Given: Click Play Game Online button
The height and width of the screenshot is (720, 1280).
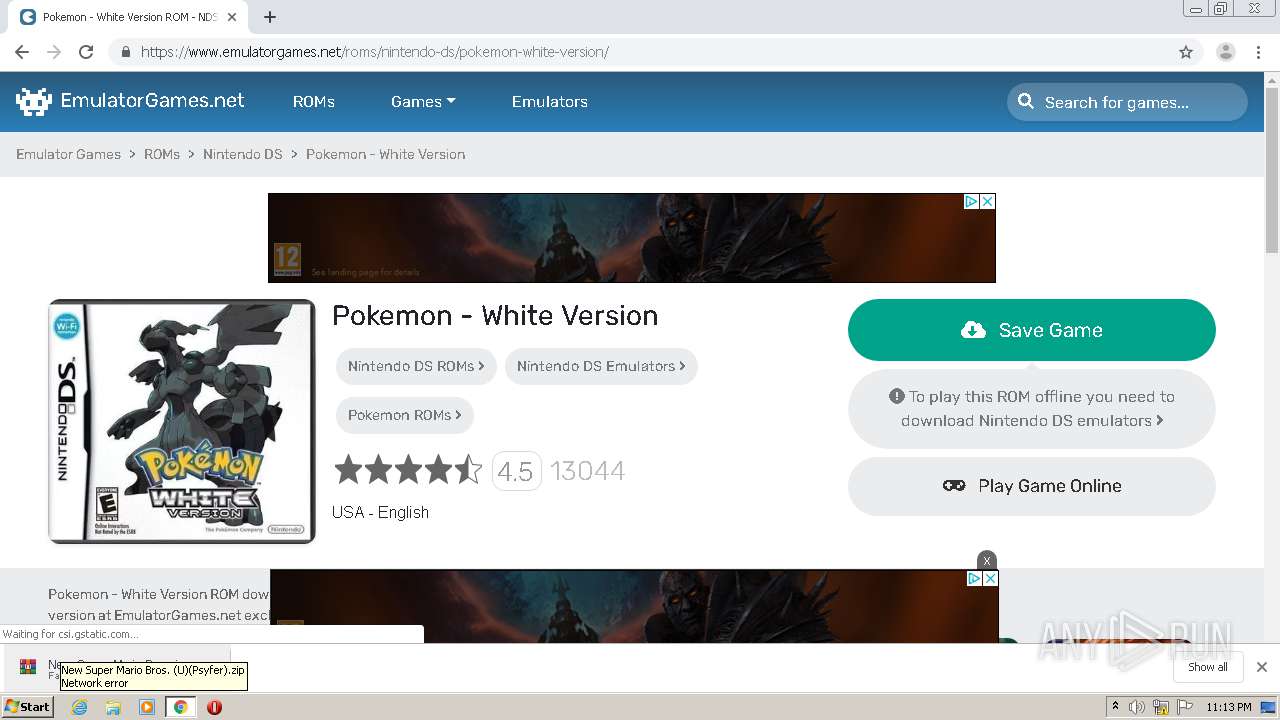Looking at the screenshot, I should [x=1032, y=486].
